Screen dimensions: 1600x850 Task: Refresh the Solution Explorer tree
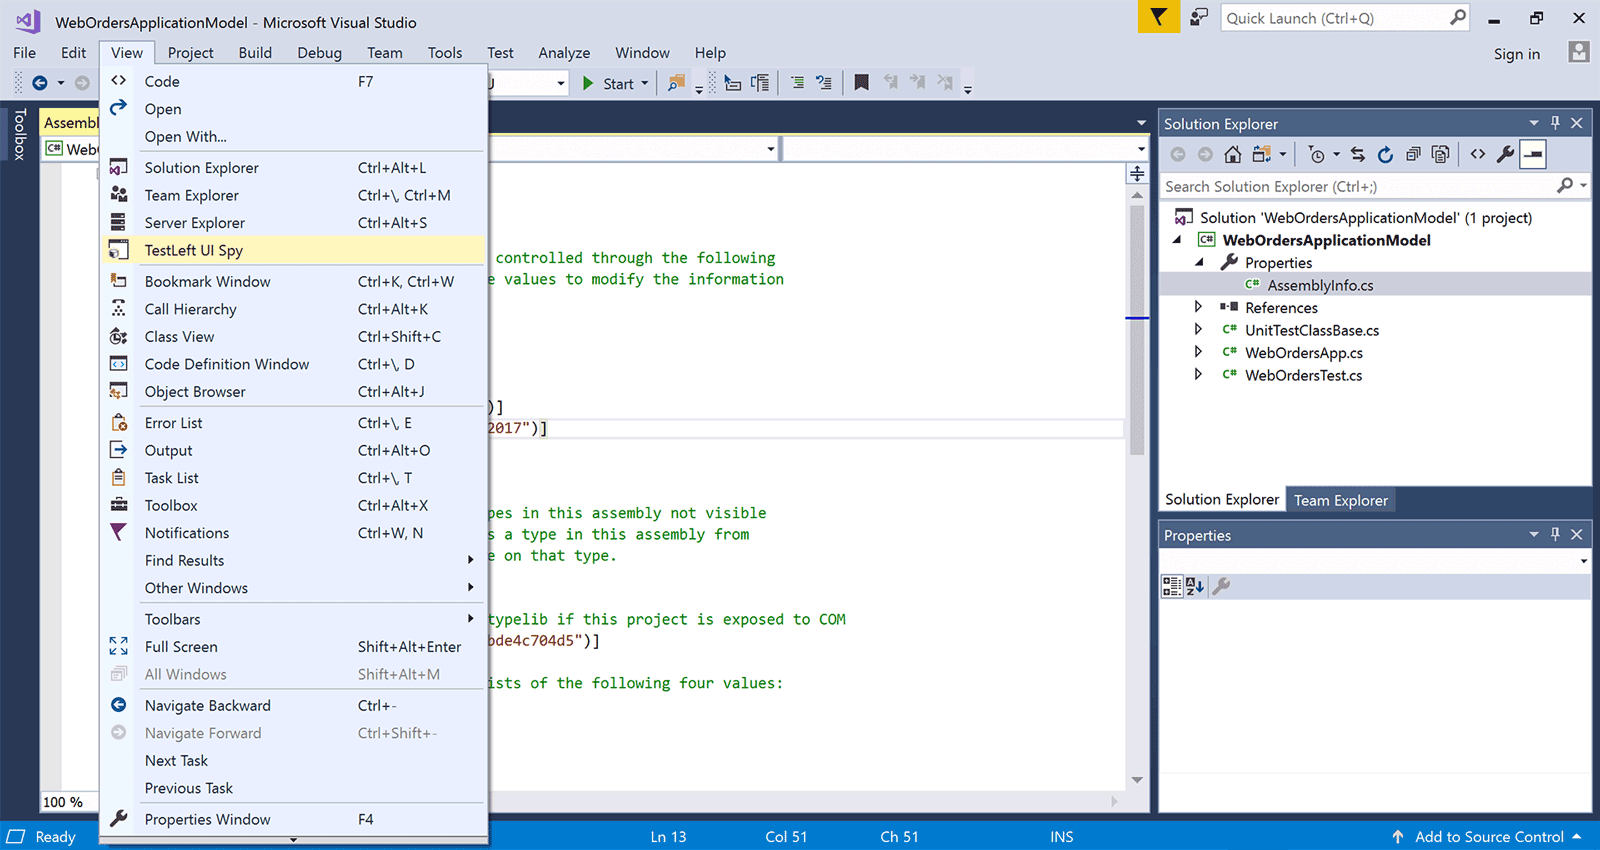pyautogui.click(x=1385, y=154)
